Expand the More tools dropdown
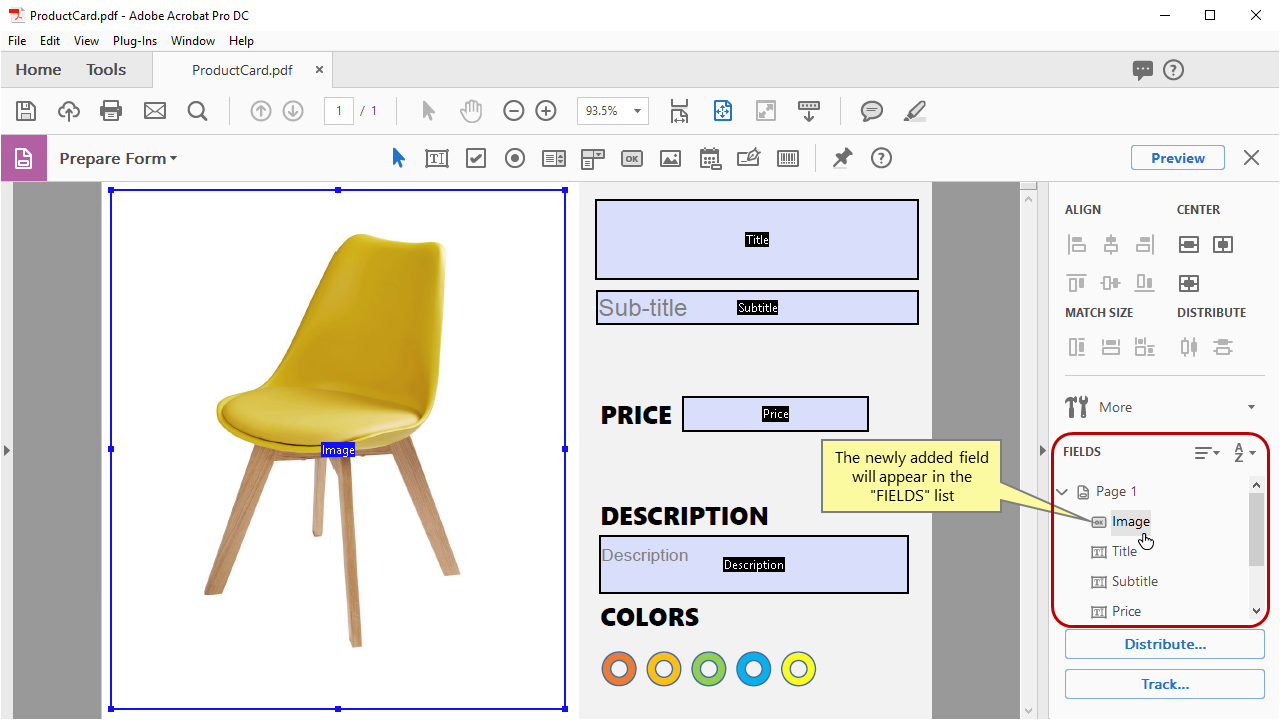The height and width of the screenshot is (720, 1280). [x=1251, y=407]
